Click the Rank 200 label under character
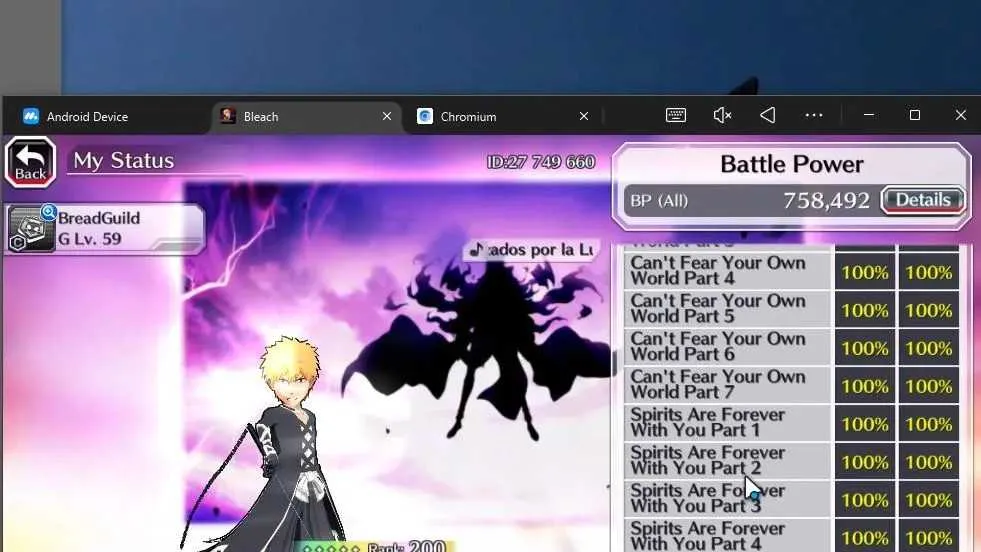Screen dimensions: 981x552 tap(407, 546)
